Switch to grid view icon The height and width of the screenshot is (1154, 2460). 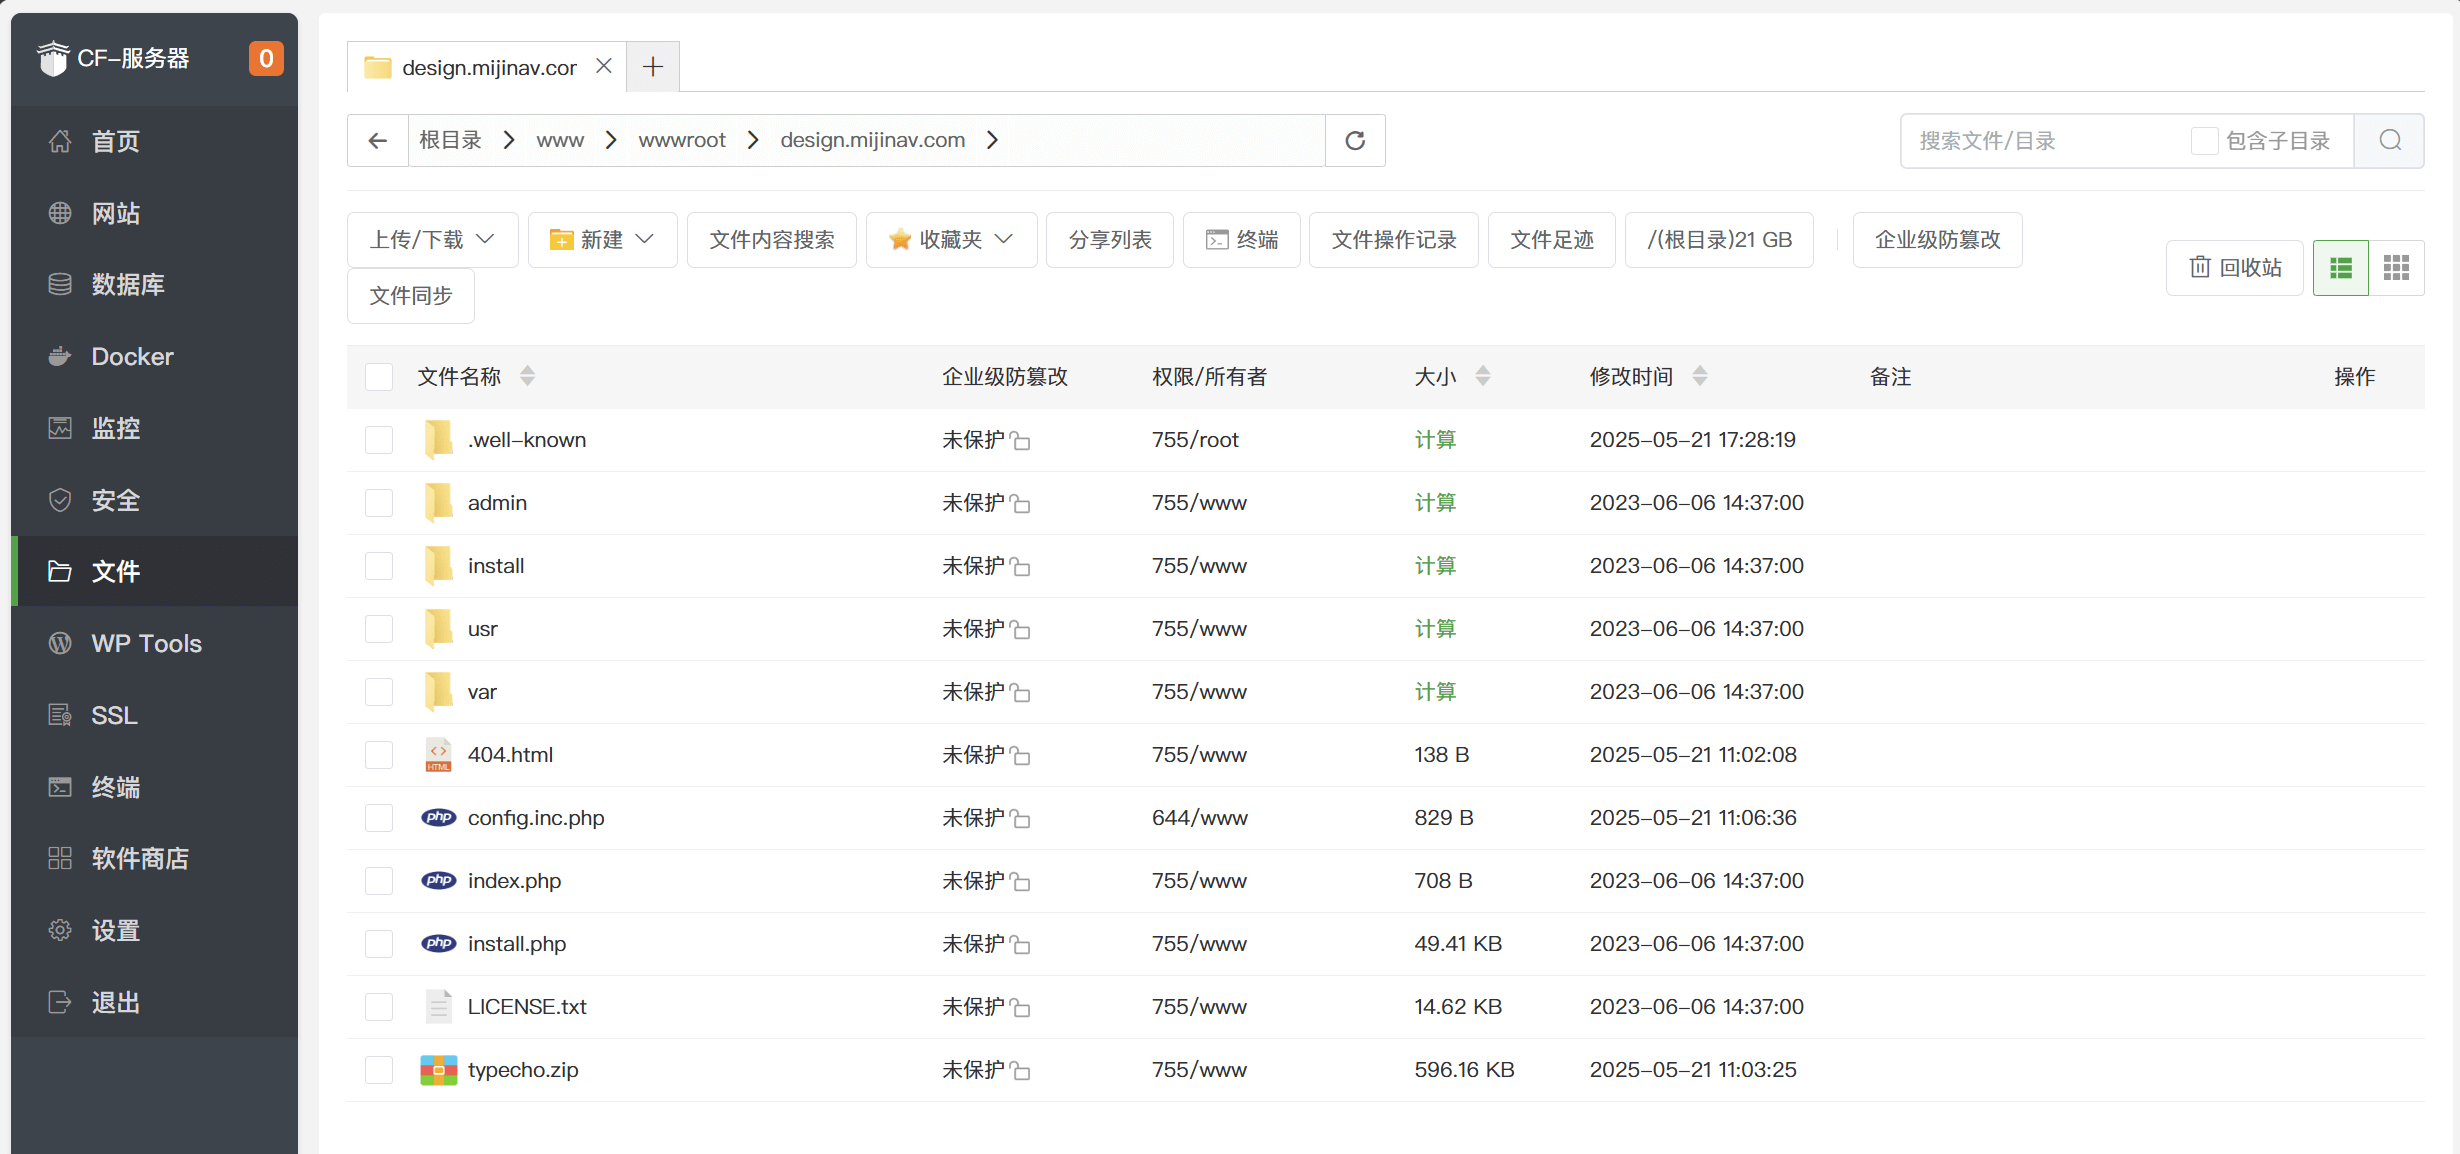coord(2396,268)
